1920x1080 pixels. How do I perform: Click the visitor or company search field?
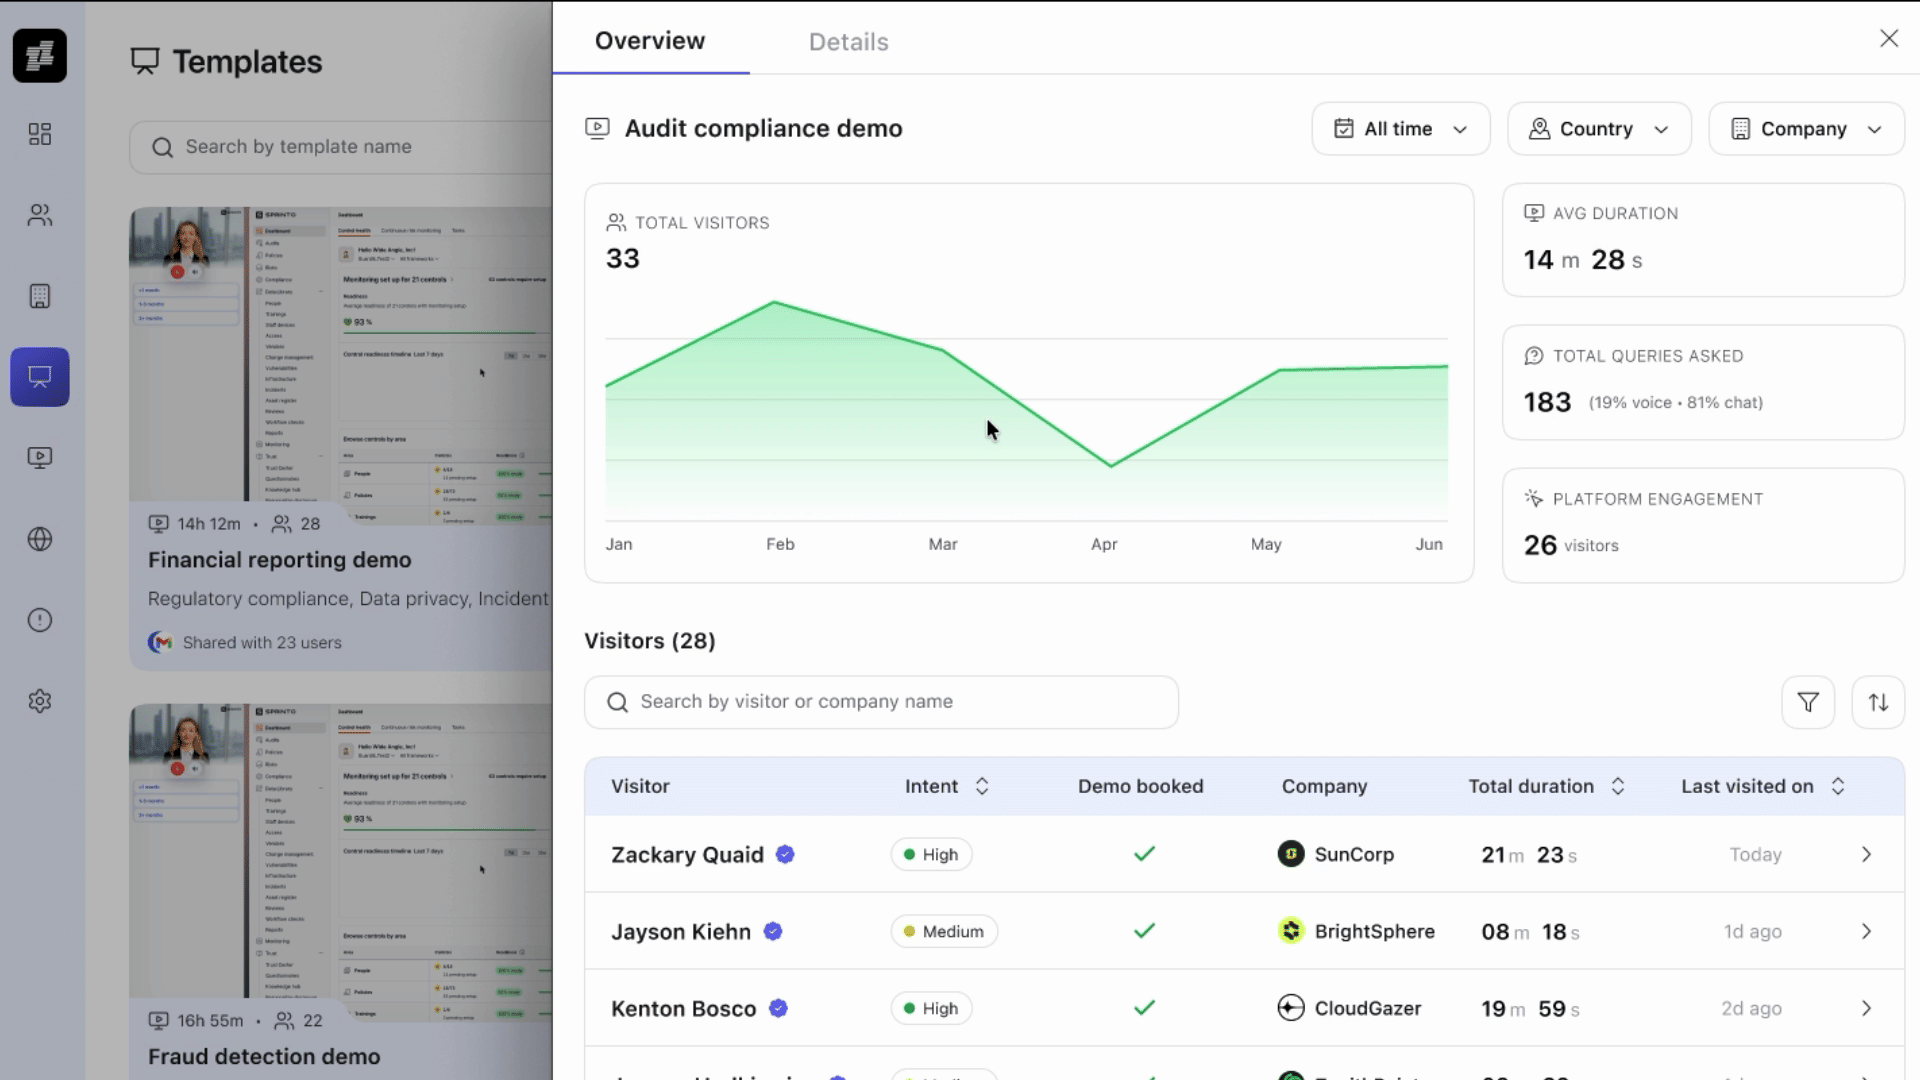(x=880, y=702)
